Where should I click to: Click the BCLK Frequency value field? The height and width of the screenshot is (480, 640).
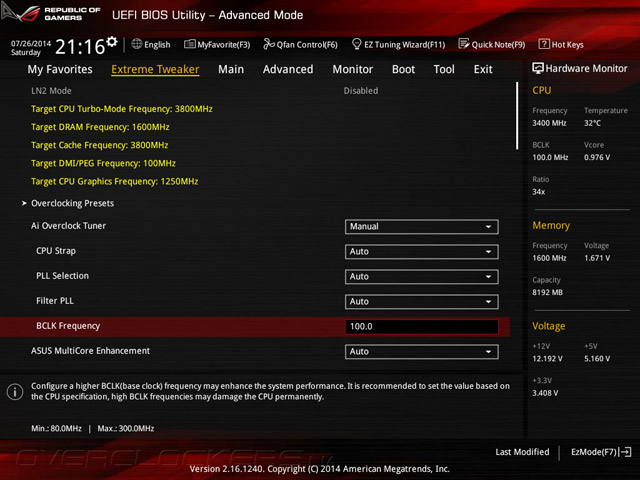pos(422,327)
